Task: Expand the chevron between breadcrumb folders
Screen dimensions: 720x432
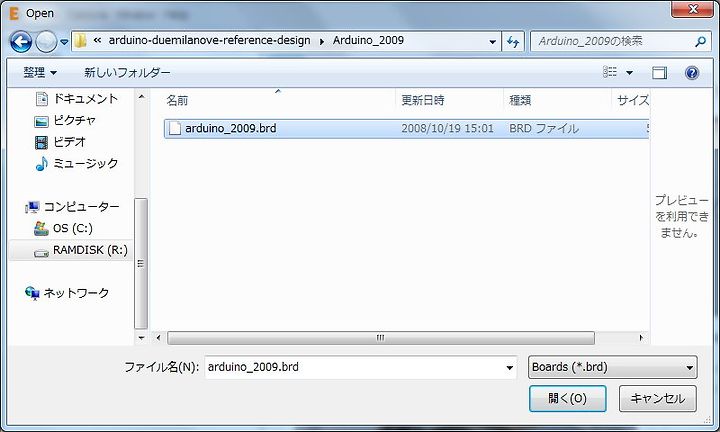Action: coord(322,41)
